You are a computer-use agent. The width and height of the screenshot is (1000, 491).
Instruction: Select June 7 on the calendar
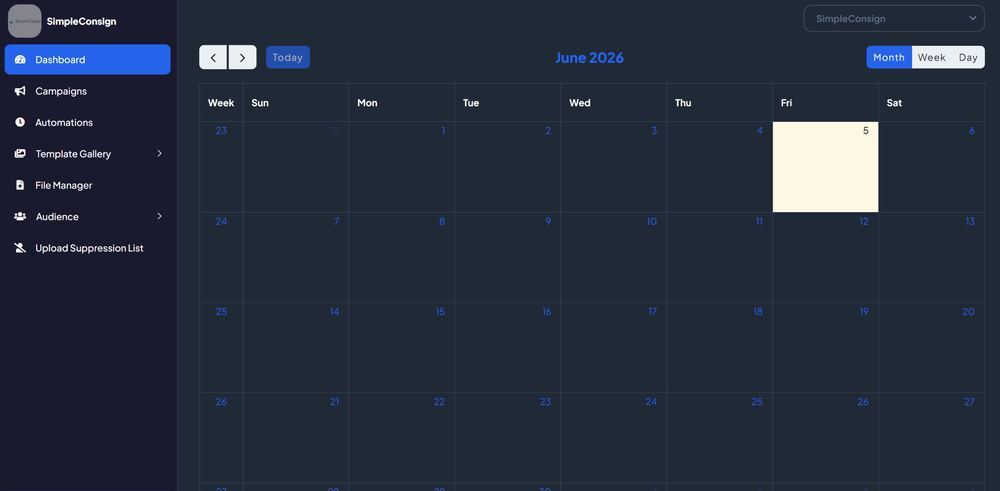pos(296,258)
